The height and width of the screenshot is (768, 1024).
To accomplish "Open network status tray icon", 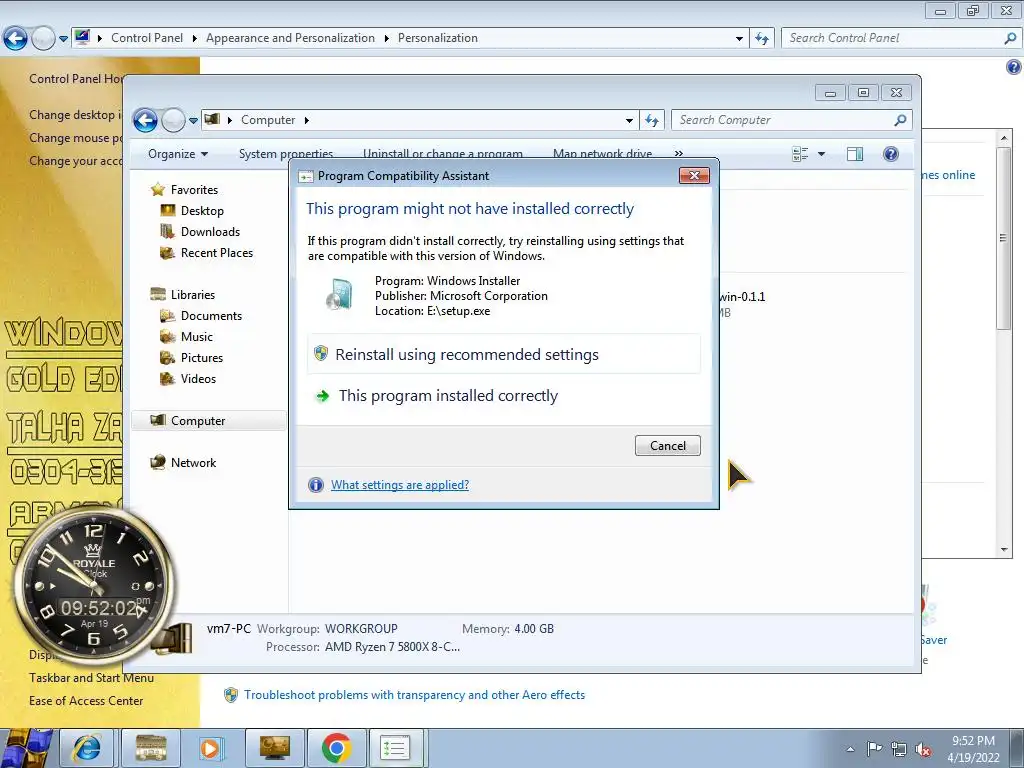I will [899, 749].
